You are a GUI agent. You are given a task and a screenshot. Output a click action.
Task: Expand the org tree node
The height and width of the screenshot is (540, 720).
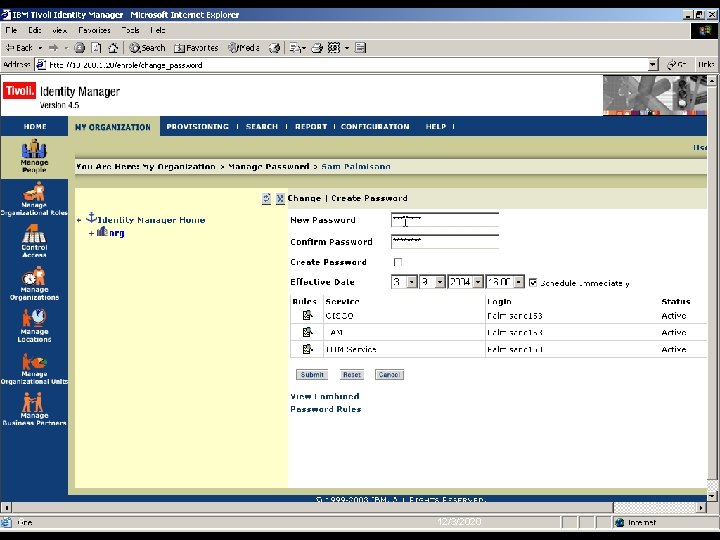point(91,233)
